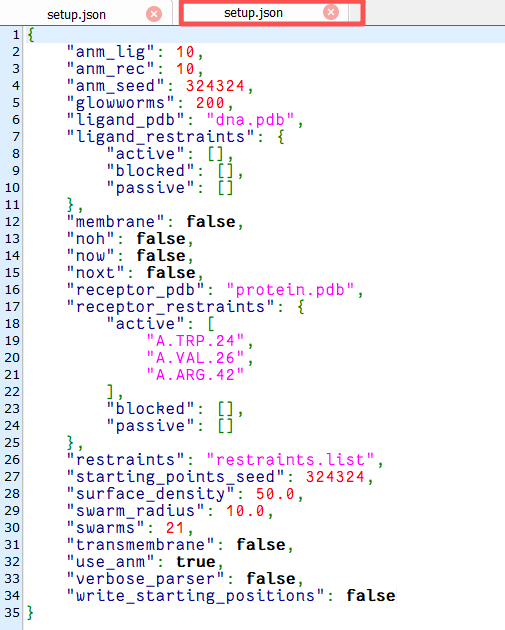Click the surface_density value 50.0

[x=275, y=494]
